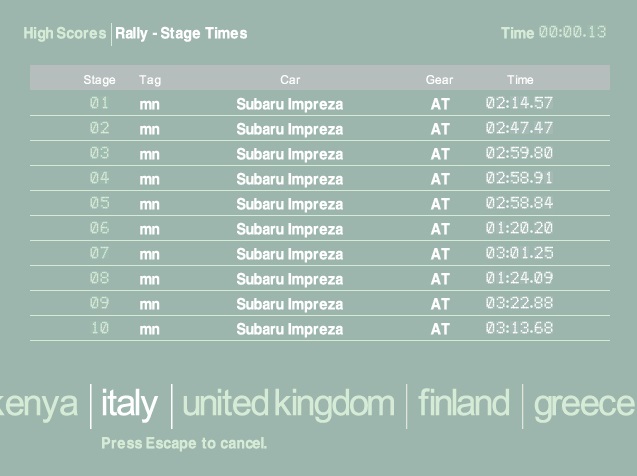Click the Rally - Stage Times title

tap(181, 33)
